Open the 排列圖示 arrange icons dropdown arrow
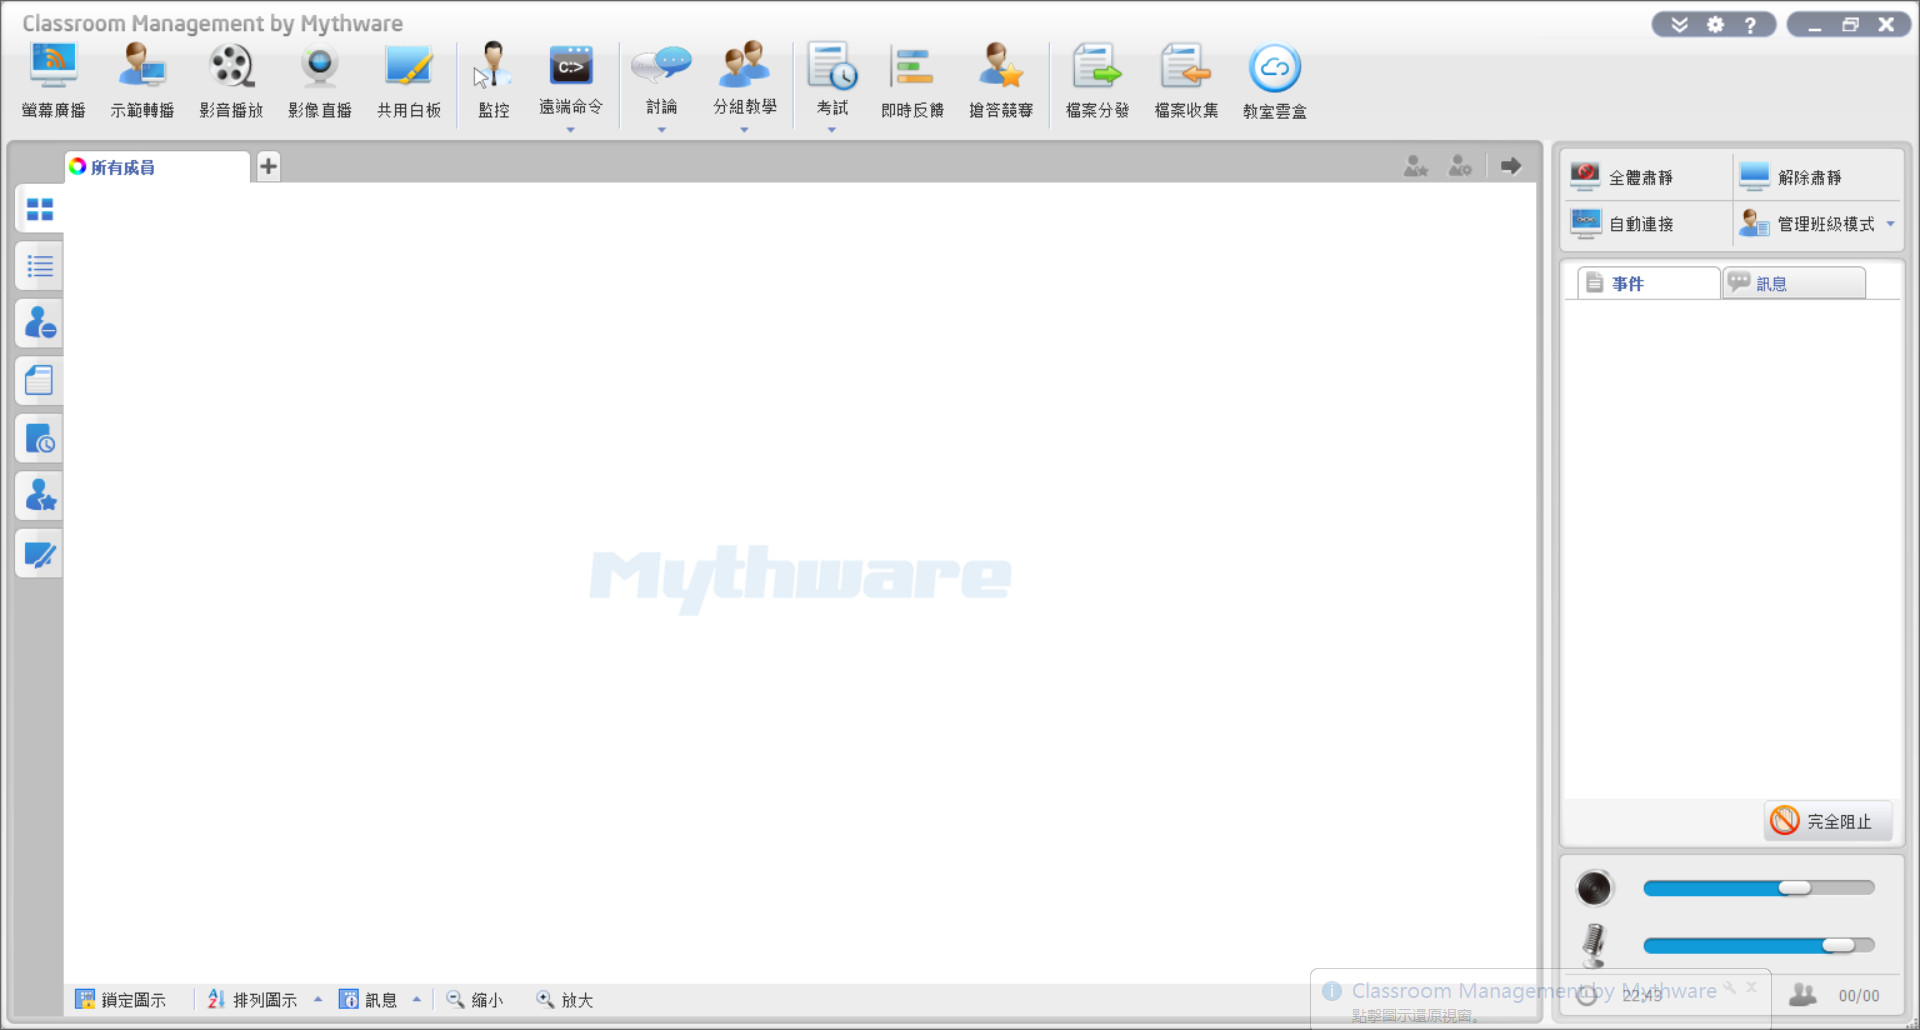The width and height of the screenshot is (1920, 1030). (318, 999)
